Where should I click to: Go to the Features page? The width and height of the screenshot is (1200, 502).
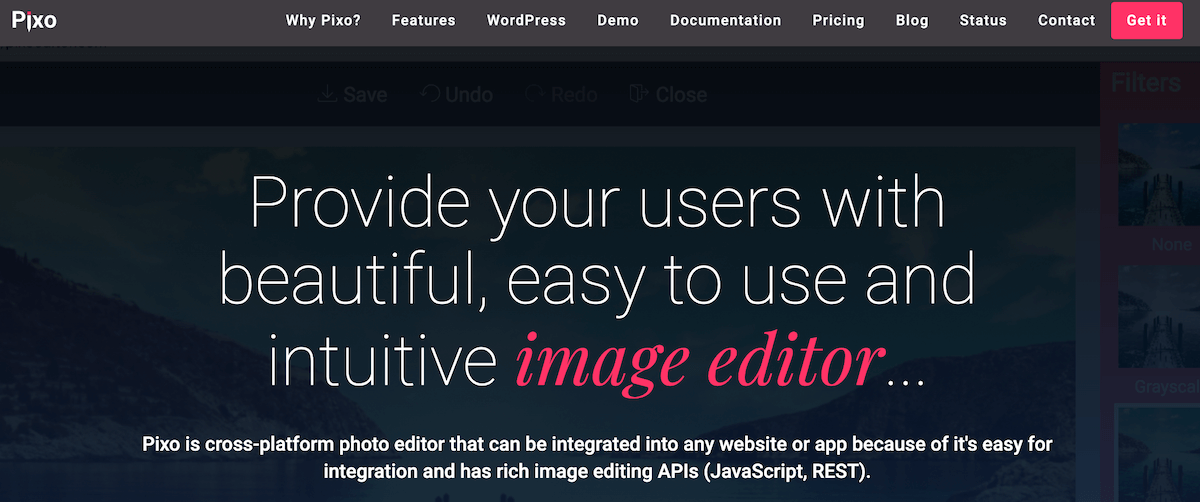423,20
